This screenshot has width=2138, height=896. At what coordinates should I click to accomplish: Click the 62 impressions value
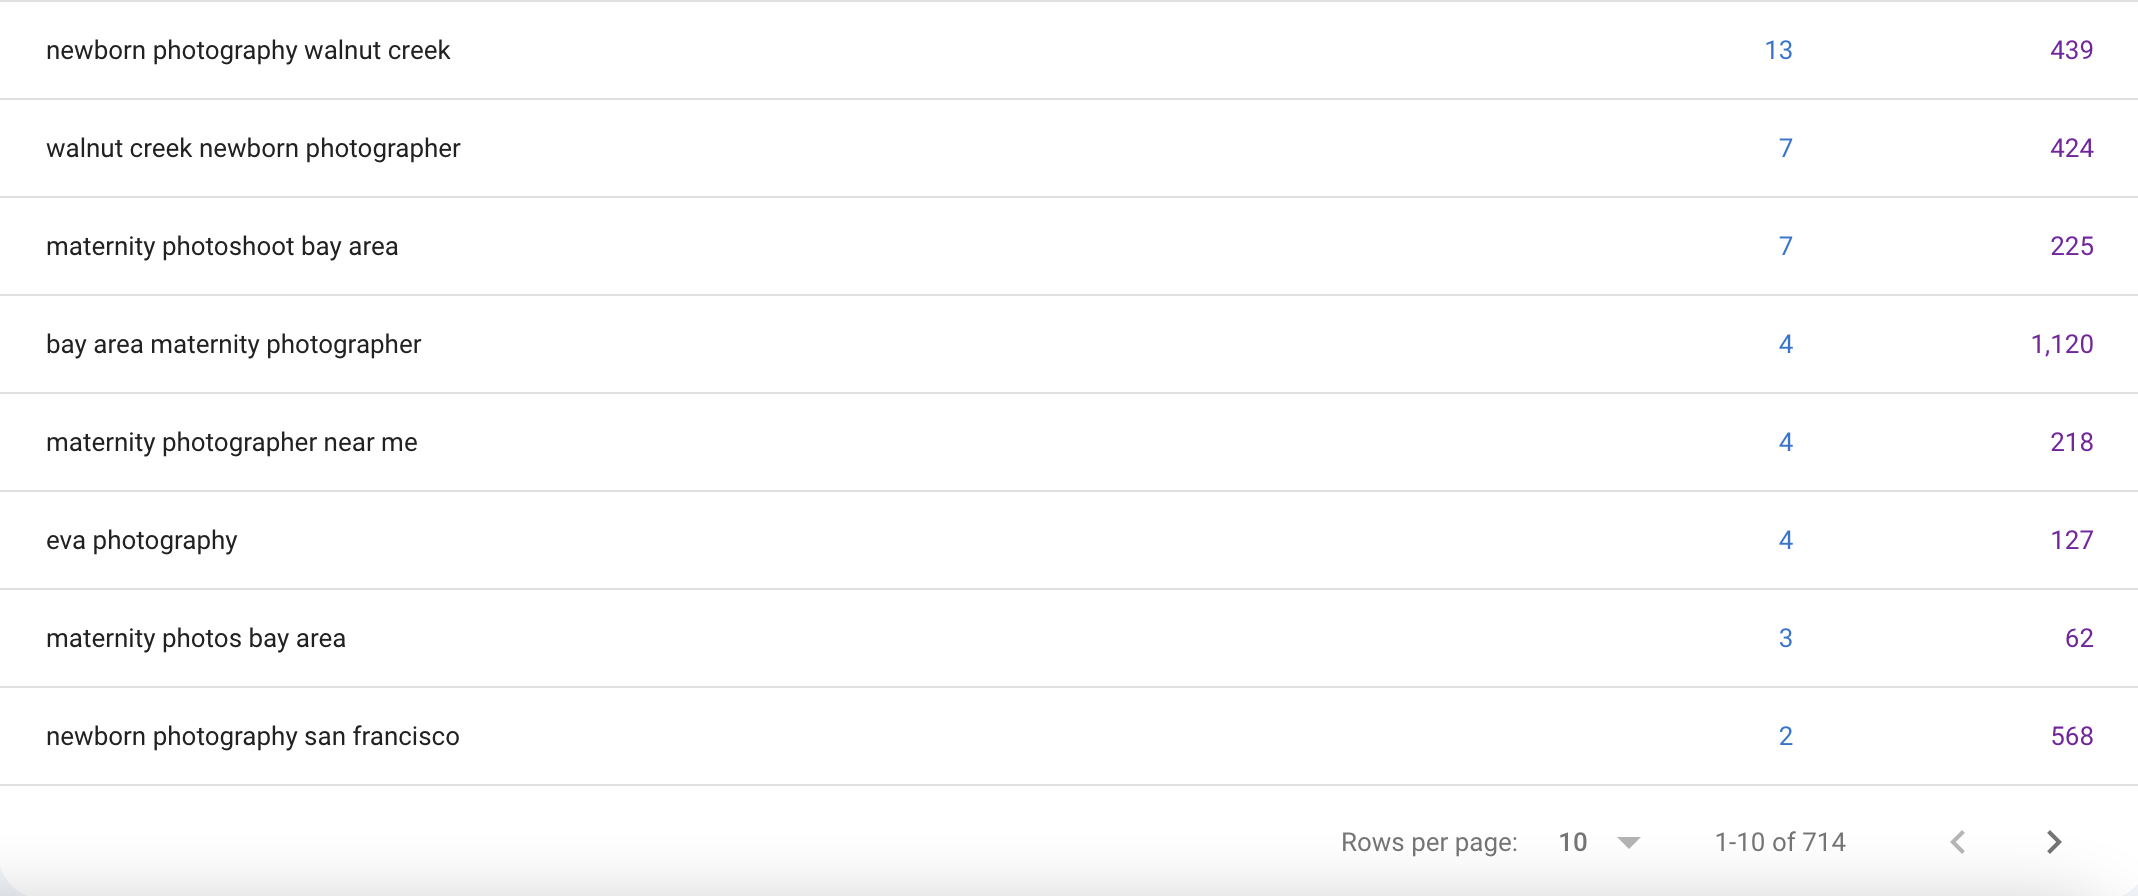2079,638
